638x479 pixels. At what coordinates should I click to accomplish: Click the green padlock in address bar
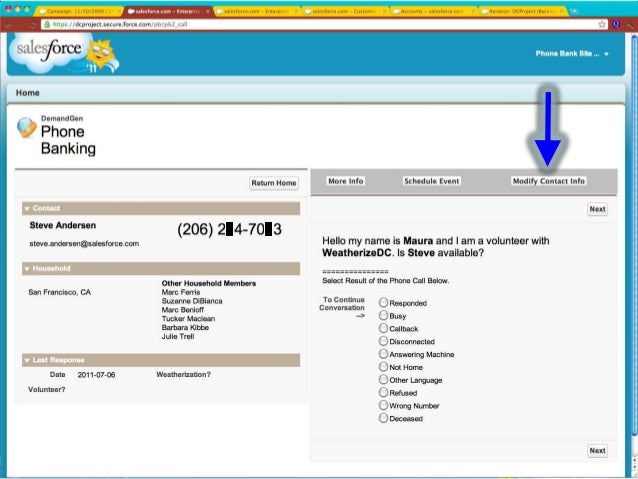click(47, 24)
